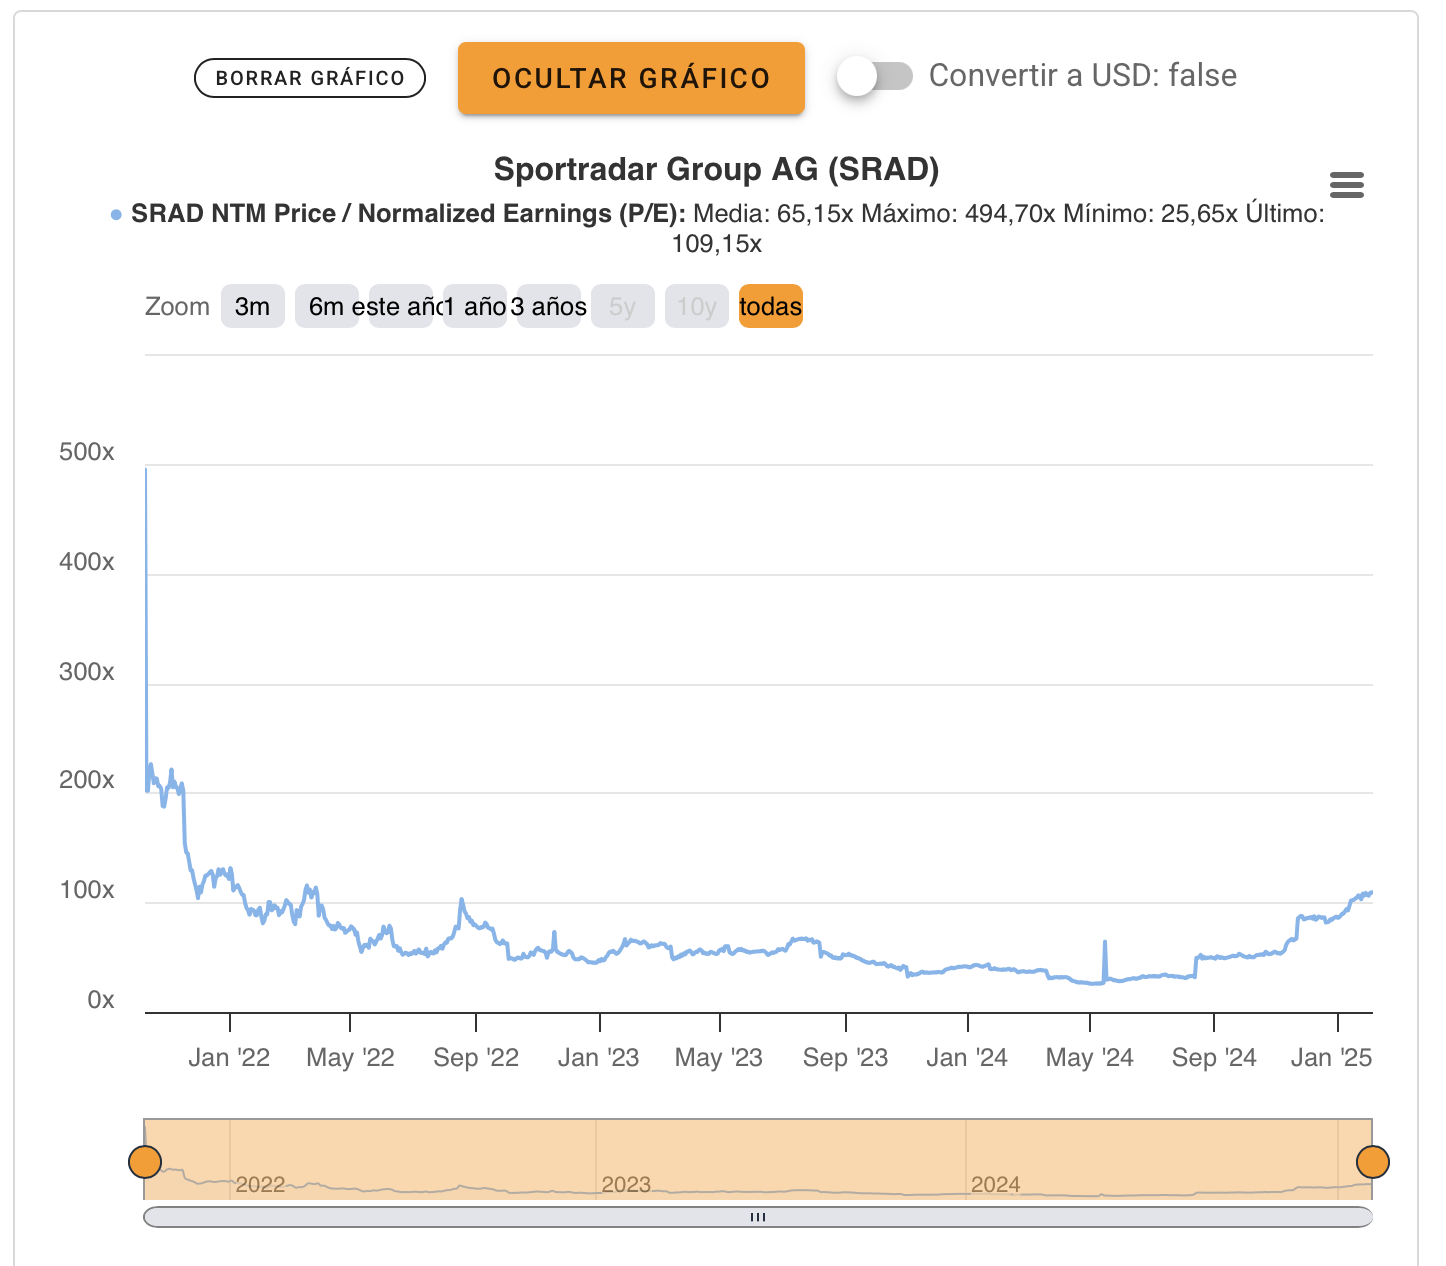Click the Jan '24 x-axis label
The width and height of the screenshot is (1446, 1266).
click(967, 1058)
